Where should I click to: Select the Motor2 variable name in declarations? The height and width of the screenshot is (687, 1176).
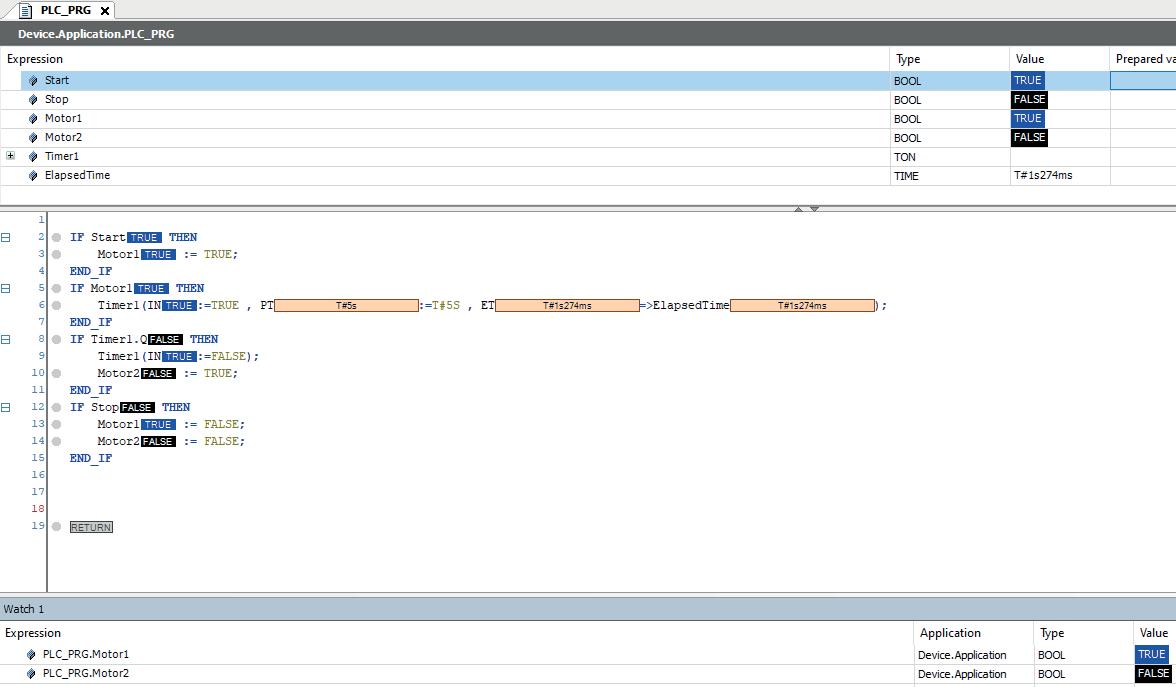63,137
